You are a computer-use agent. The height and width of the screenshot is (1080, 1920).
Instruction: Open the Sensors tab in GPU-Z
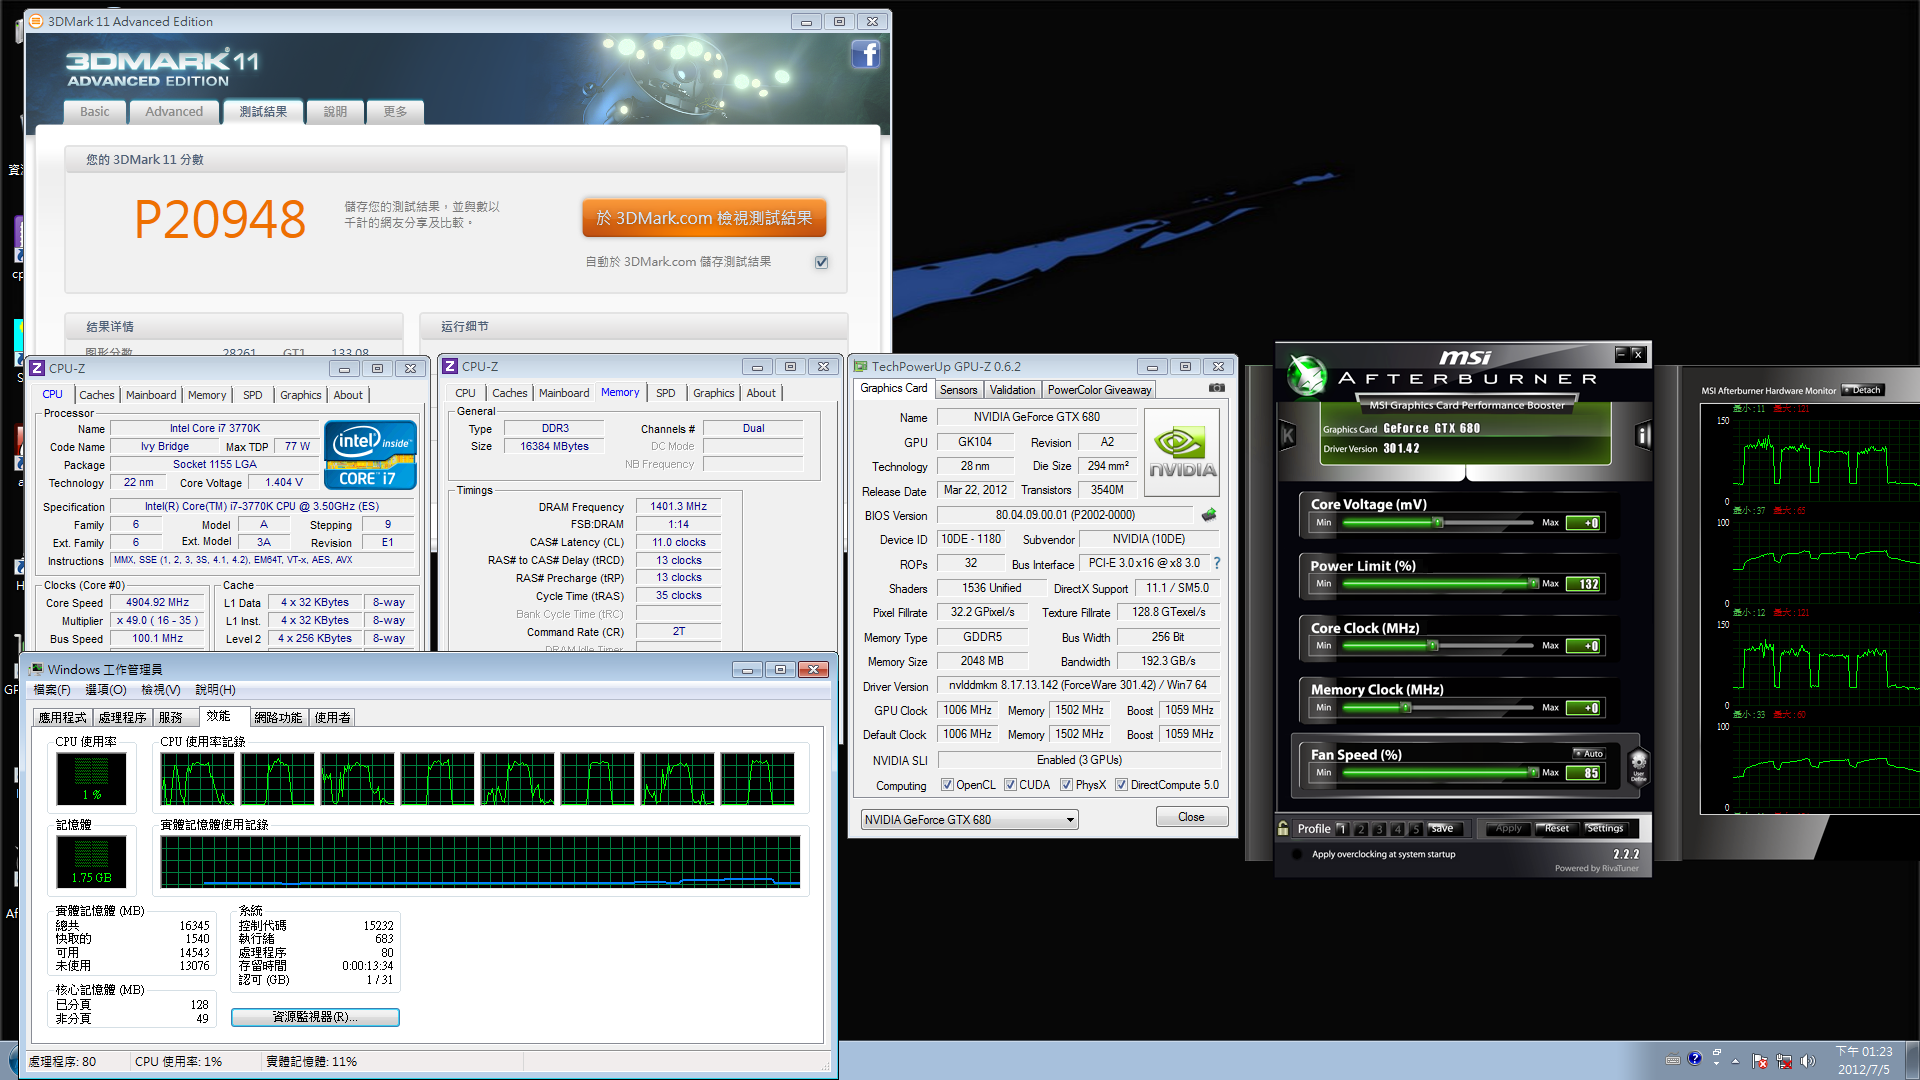pos(958,390)
